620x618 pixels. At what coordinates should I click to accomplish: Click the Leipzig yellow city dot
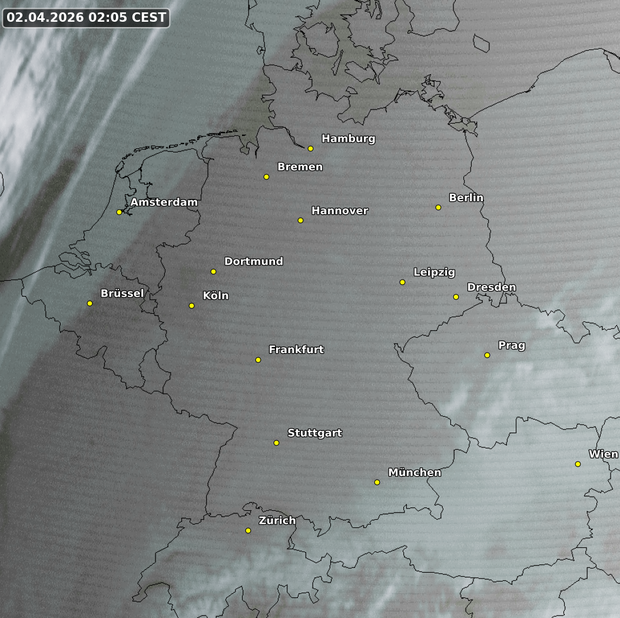pos(402,282)
